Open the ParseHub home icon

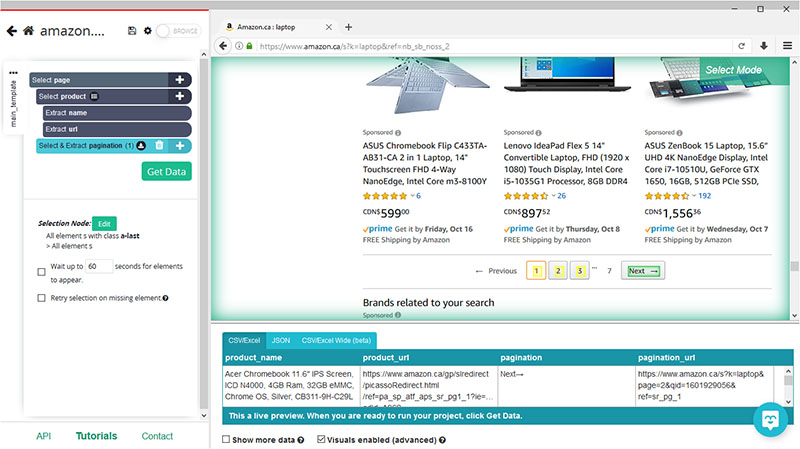point(29,31)
